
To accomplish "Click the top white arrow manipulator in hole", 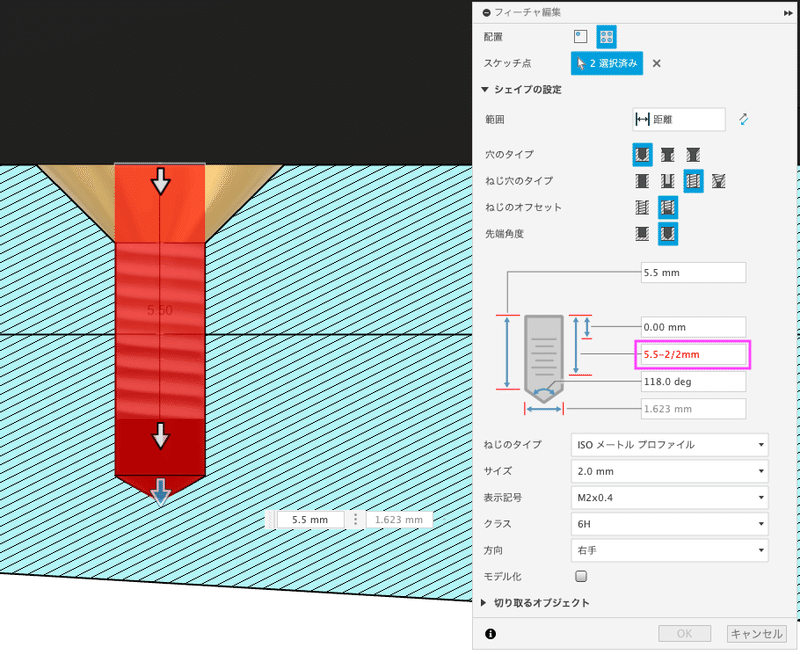I will 161,181.
